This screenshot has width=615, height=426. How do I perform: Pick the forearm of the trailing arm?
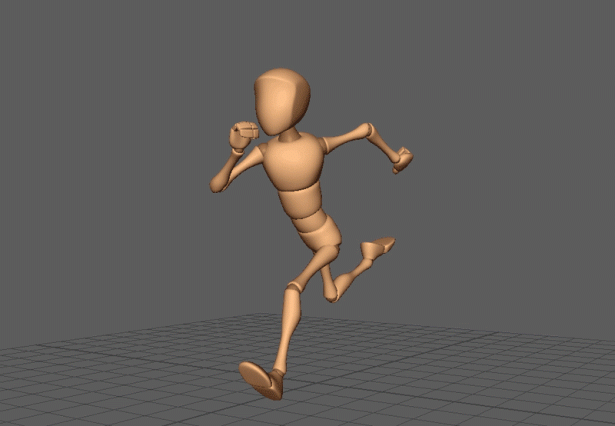tap(385, 144)
